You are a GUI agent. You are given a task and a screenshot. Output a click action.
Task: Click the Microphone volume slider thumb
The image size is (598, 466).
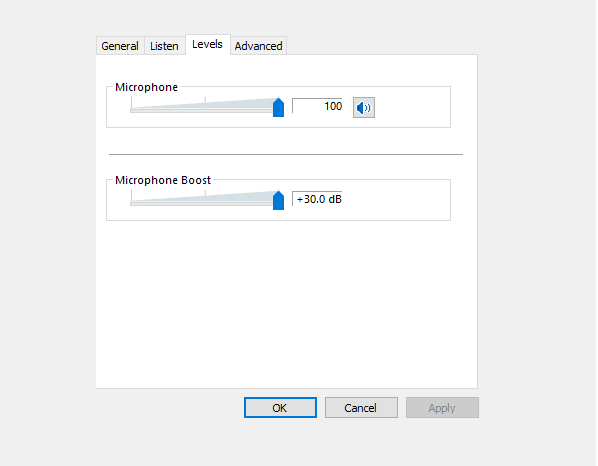(x=278, y=107)
